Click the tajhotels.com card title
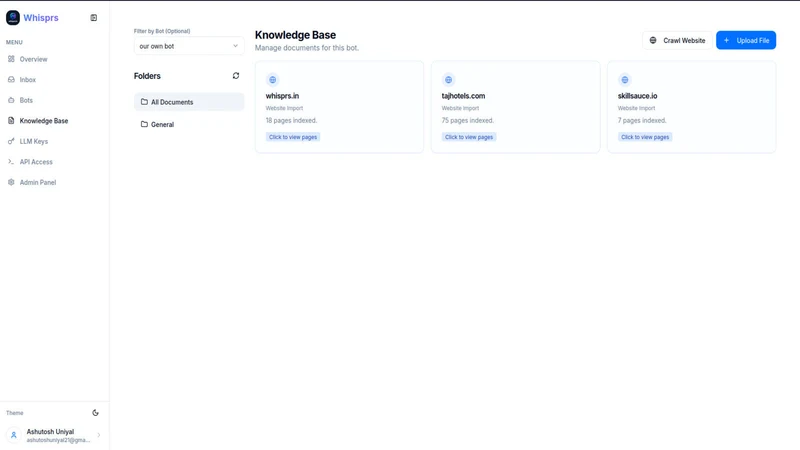Viewport: 800px width, 450px height. pyautogui.click(x=463, y=96)
